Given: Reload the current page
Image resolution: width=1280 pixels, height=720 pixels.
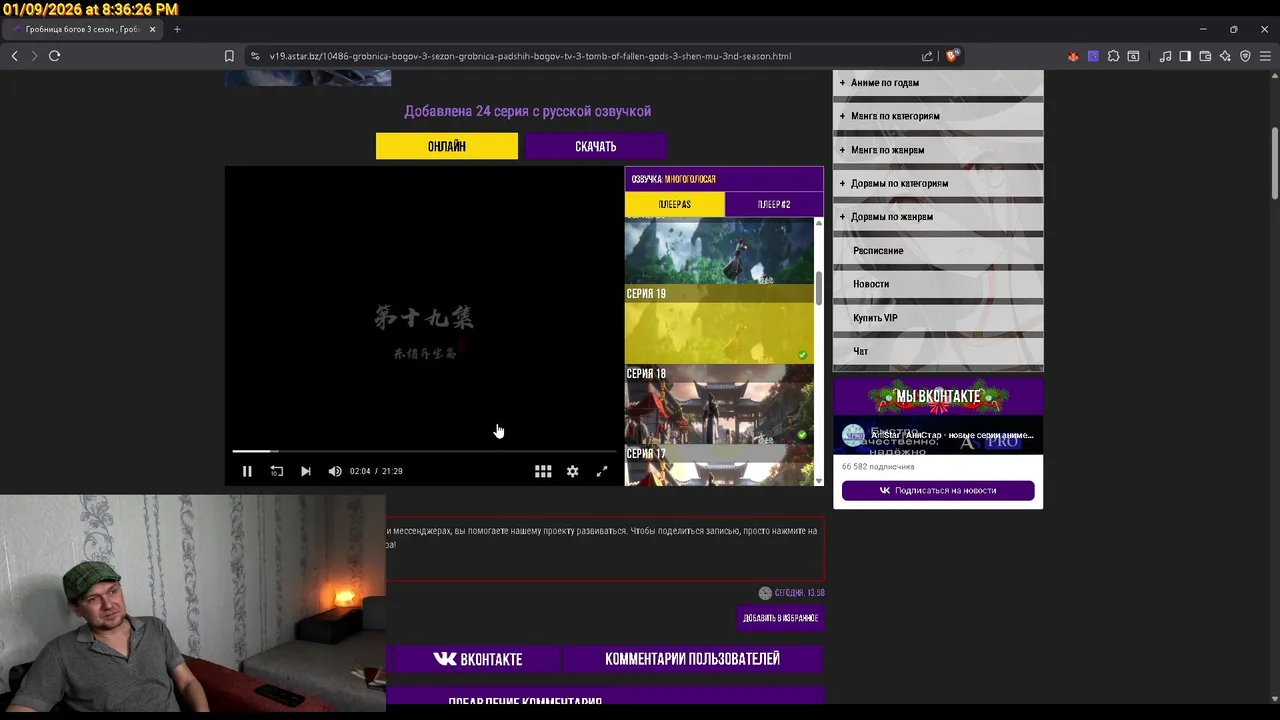Looking at the screenshot, I should click(54, 56).
